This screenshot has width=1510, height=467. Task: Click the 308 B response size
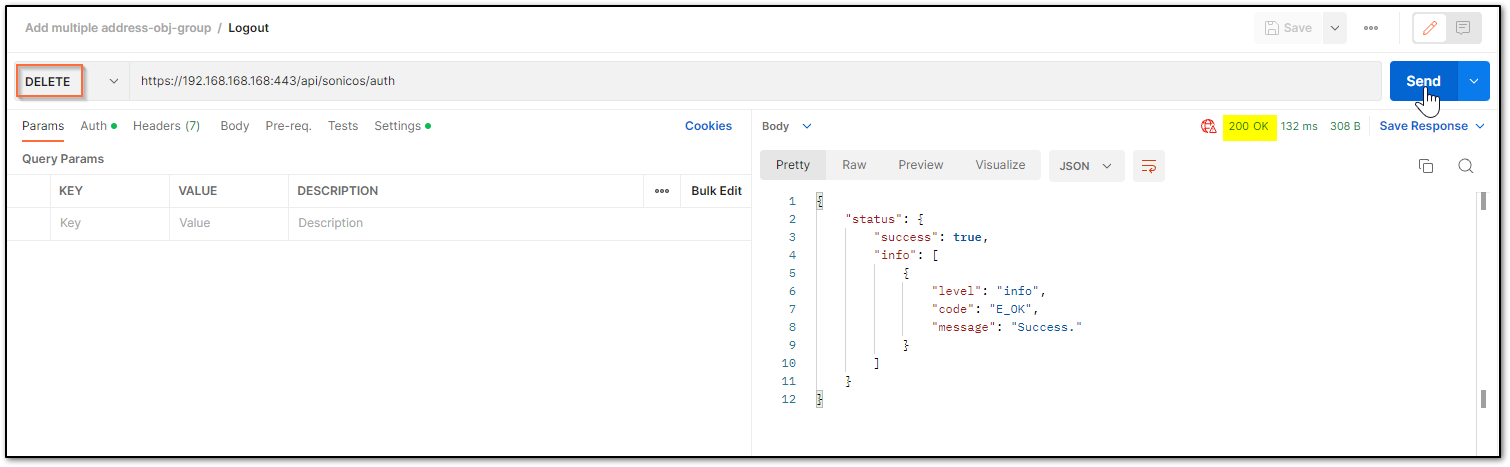tap(1345, 126)
